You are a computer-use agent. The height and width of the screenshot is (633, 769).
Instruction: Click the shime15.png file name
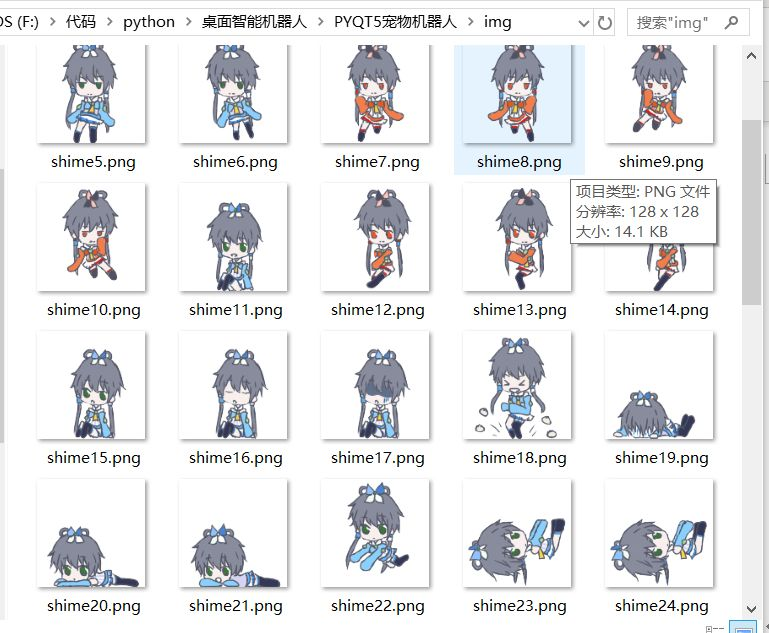tap(94, 458)
